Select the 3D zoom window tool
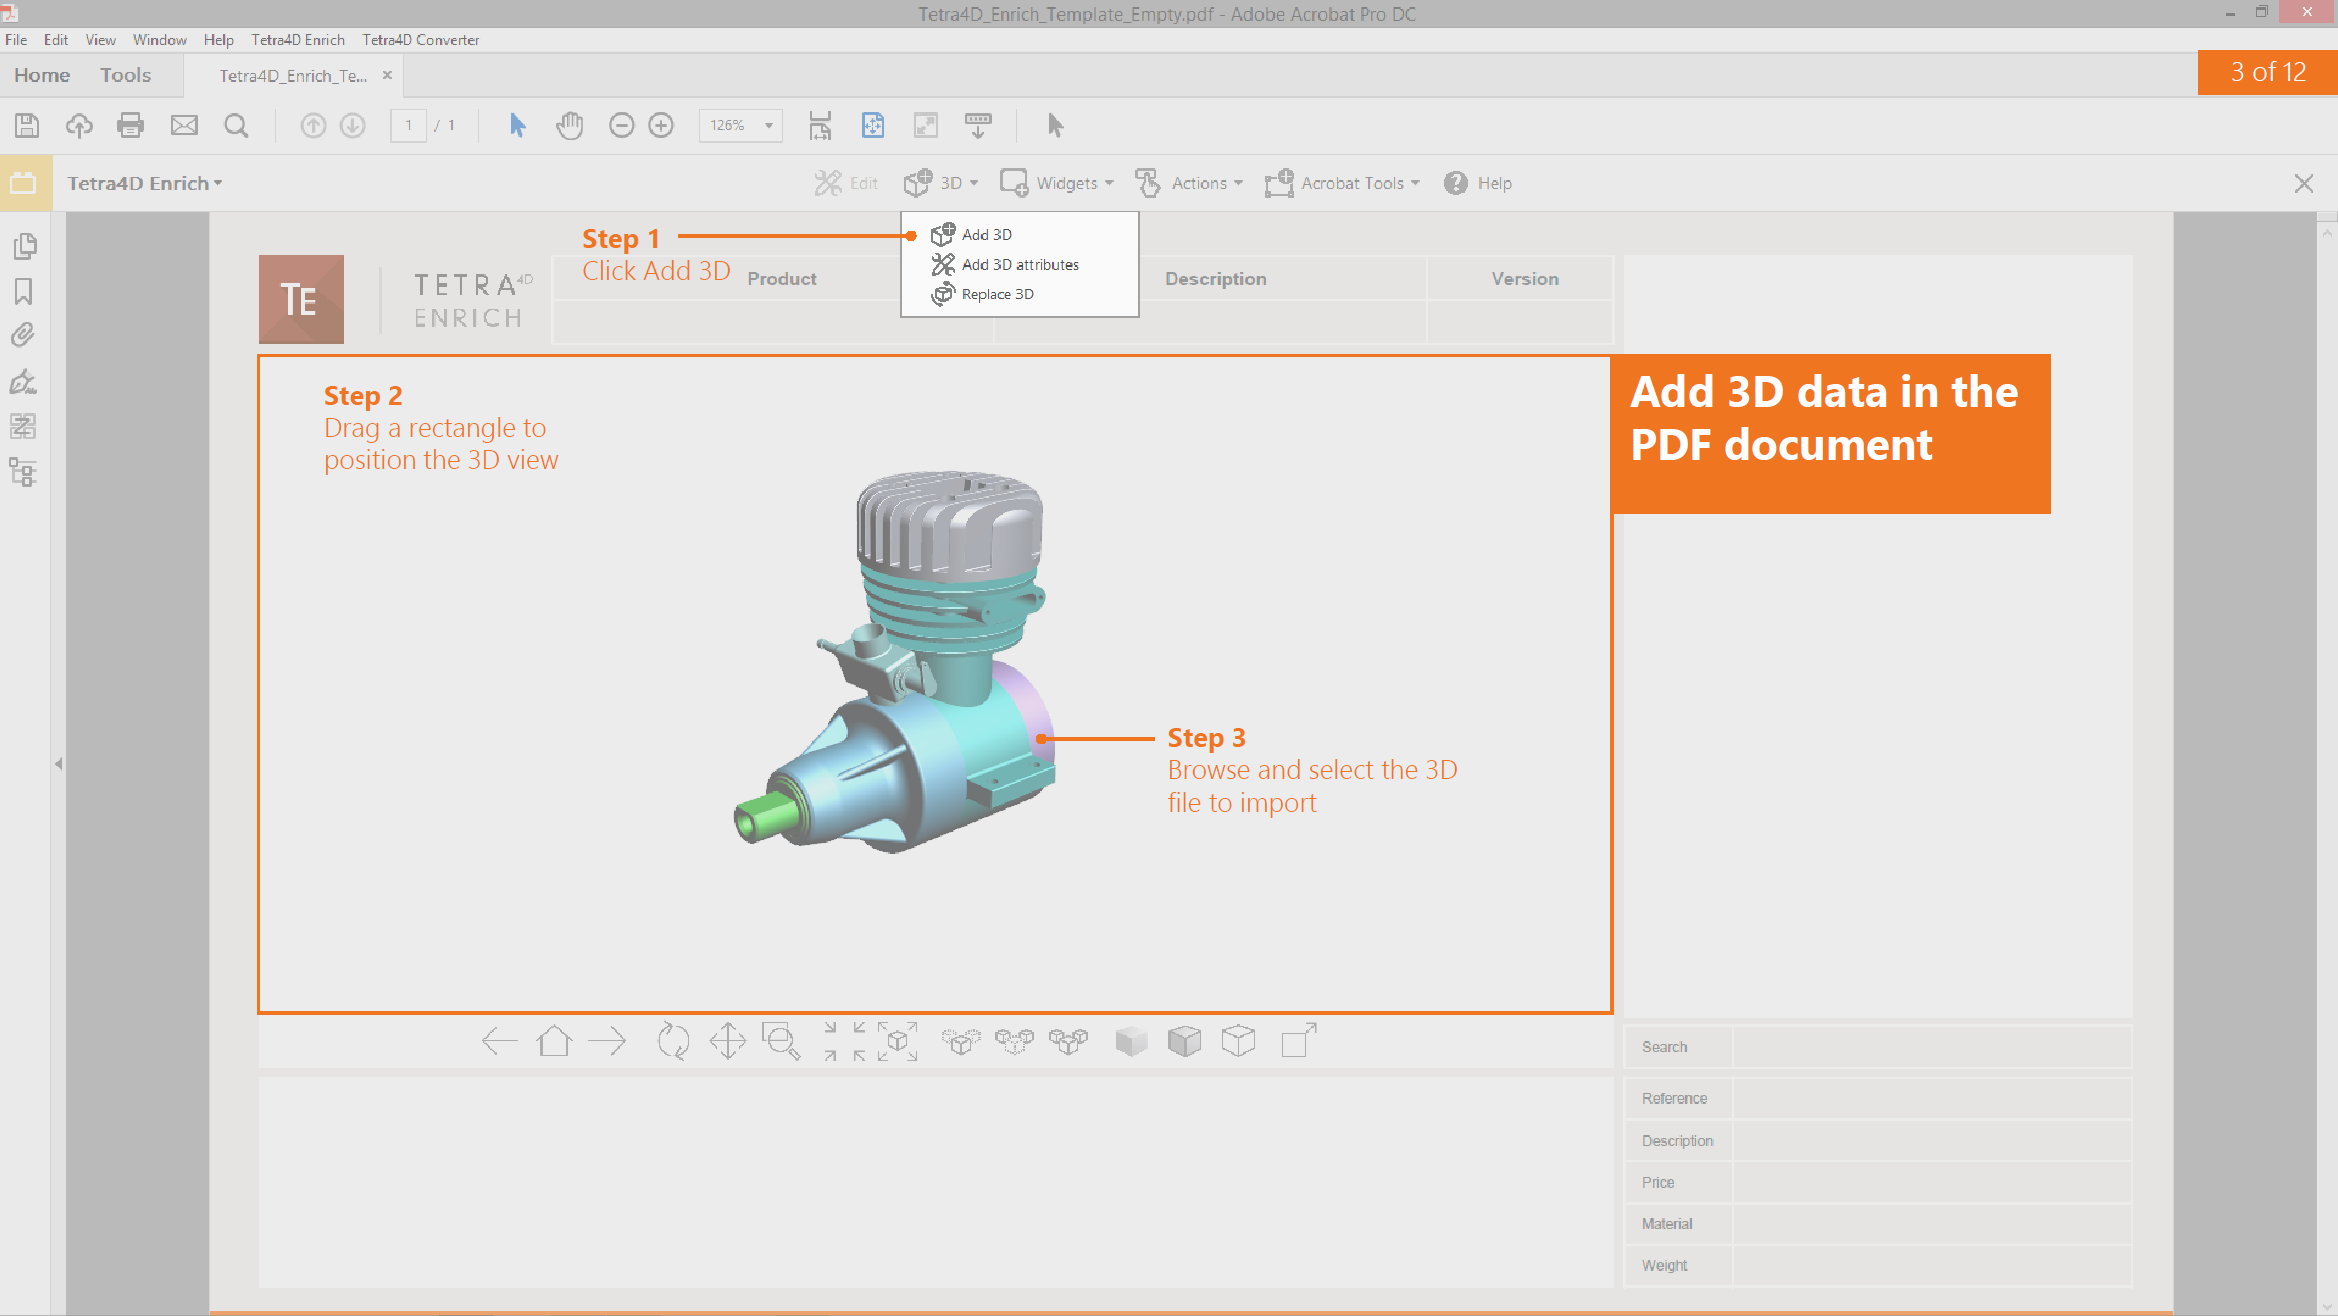The image size is (2338, 1316). tap(781, 1041)
